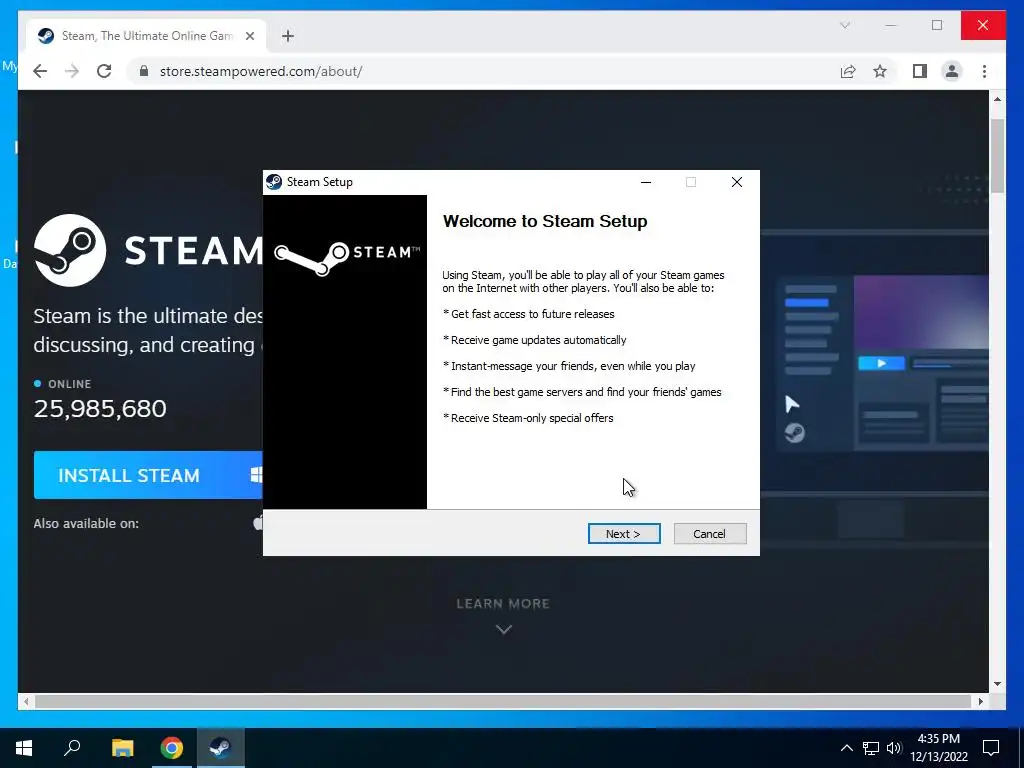1024x768 pixels.
Task: Reload the Steam store page
Action: click(x=104, y=71)
